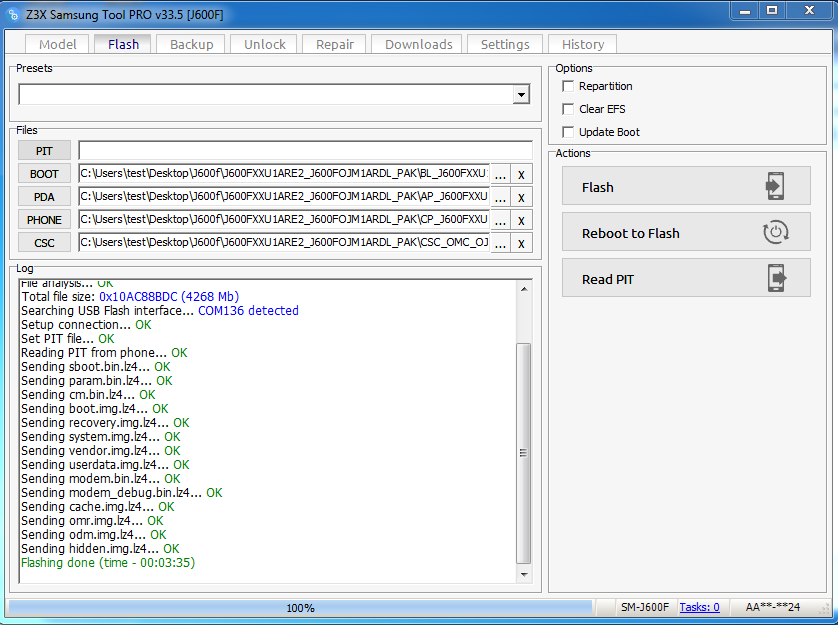Image resolution: width=838 pixels, height=625 pixels.
Task: Open the Settings tab
Action: [x=505, y=44]
